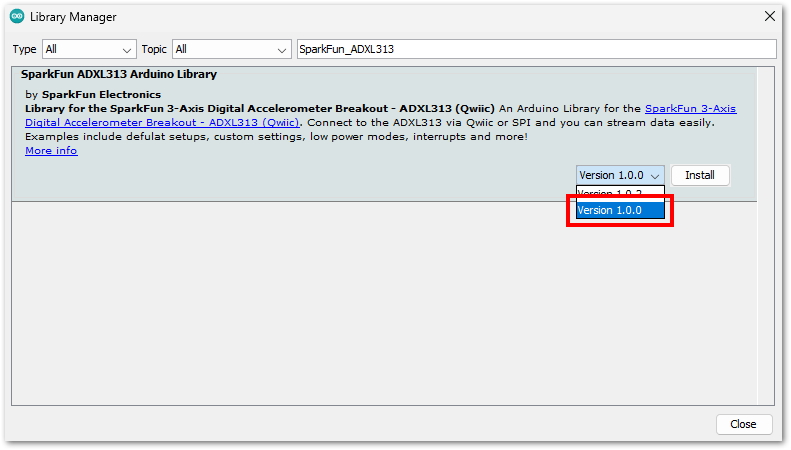This screenshot has height=450, width=791.
Task: Open the Topic filter dropdown
Action: tap(232, 49)
